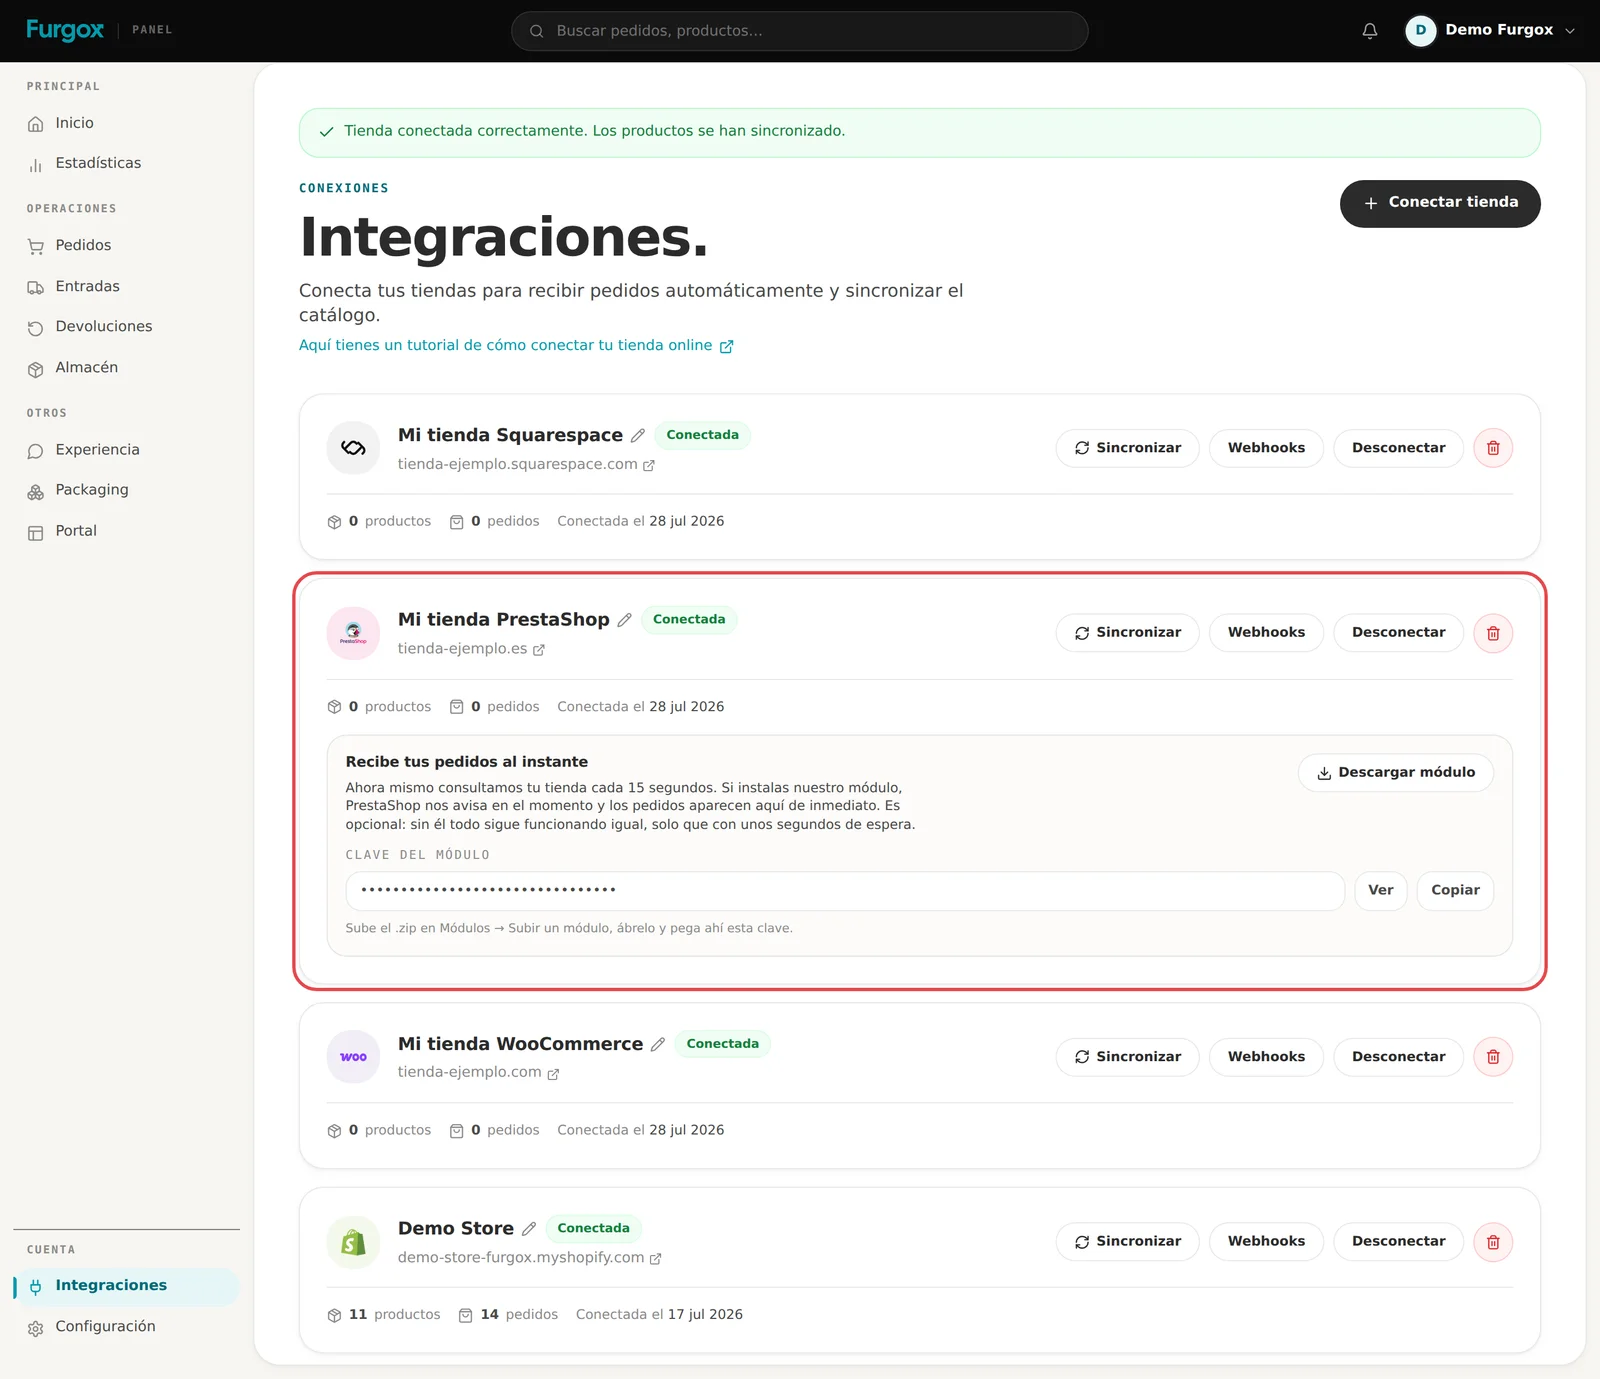The height and width of the screenshot is (1379, 1600).
Task: Click the Demo Furgox avatar
Action: click(1420, 31)
